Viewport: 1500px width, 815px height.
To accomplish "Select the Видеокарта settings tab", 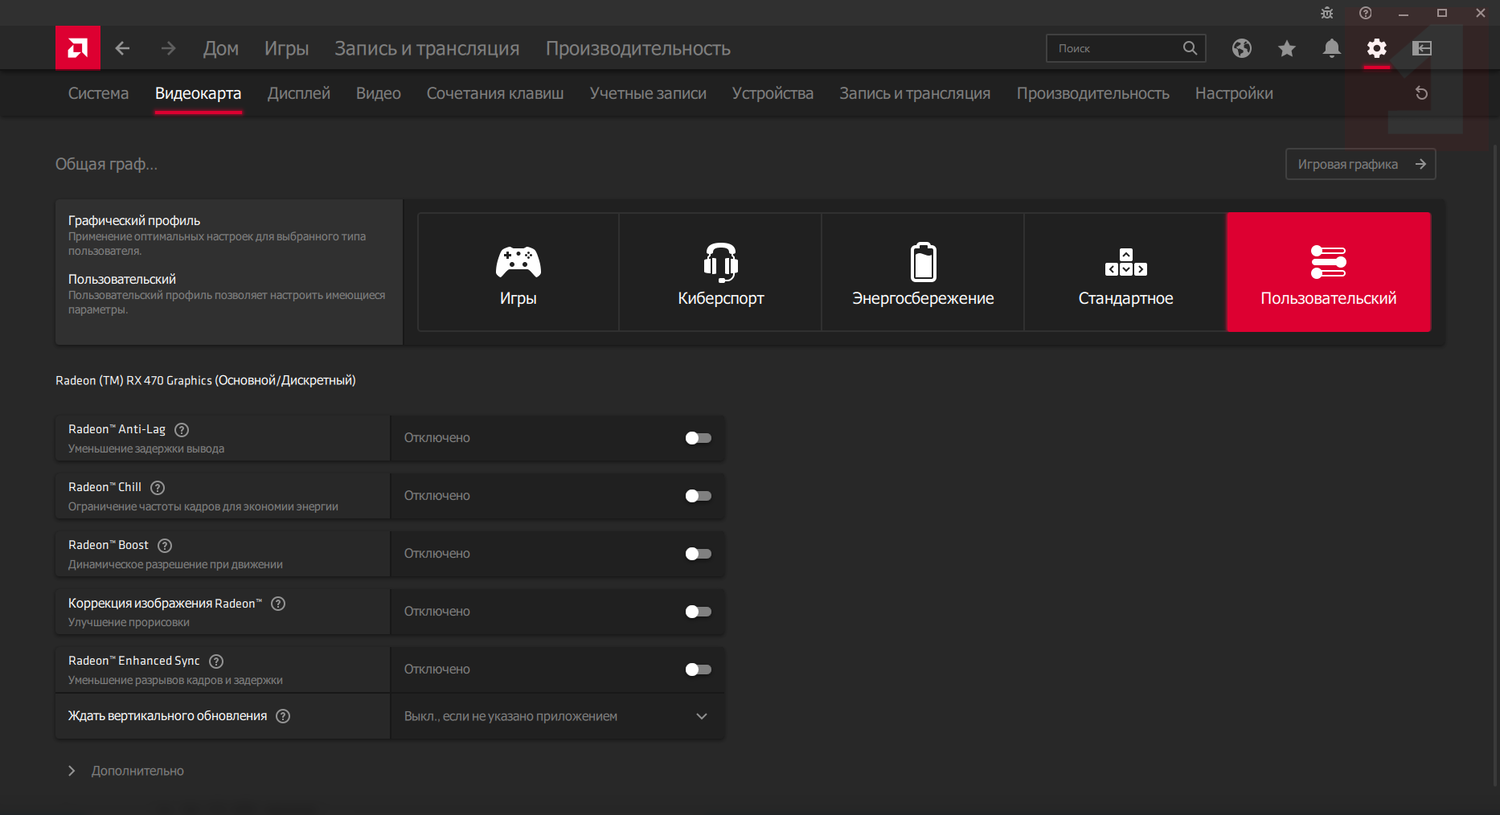I will (198, 93).
